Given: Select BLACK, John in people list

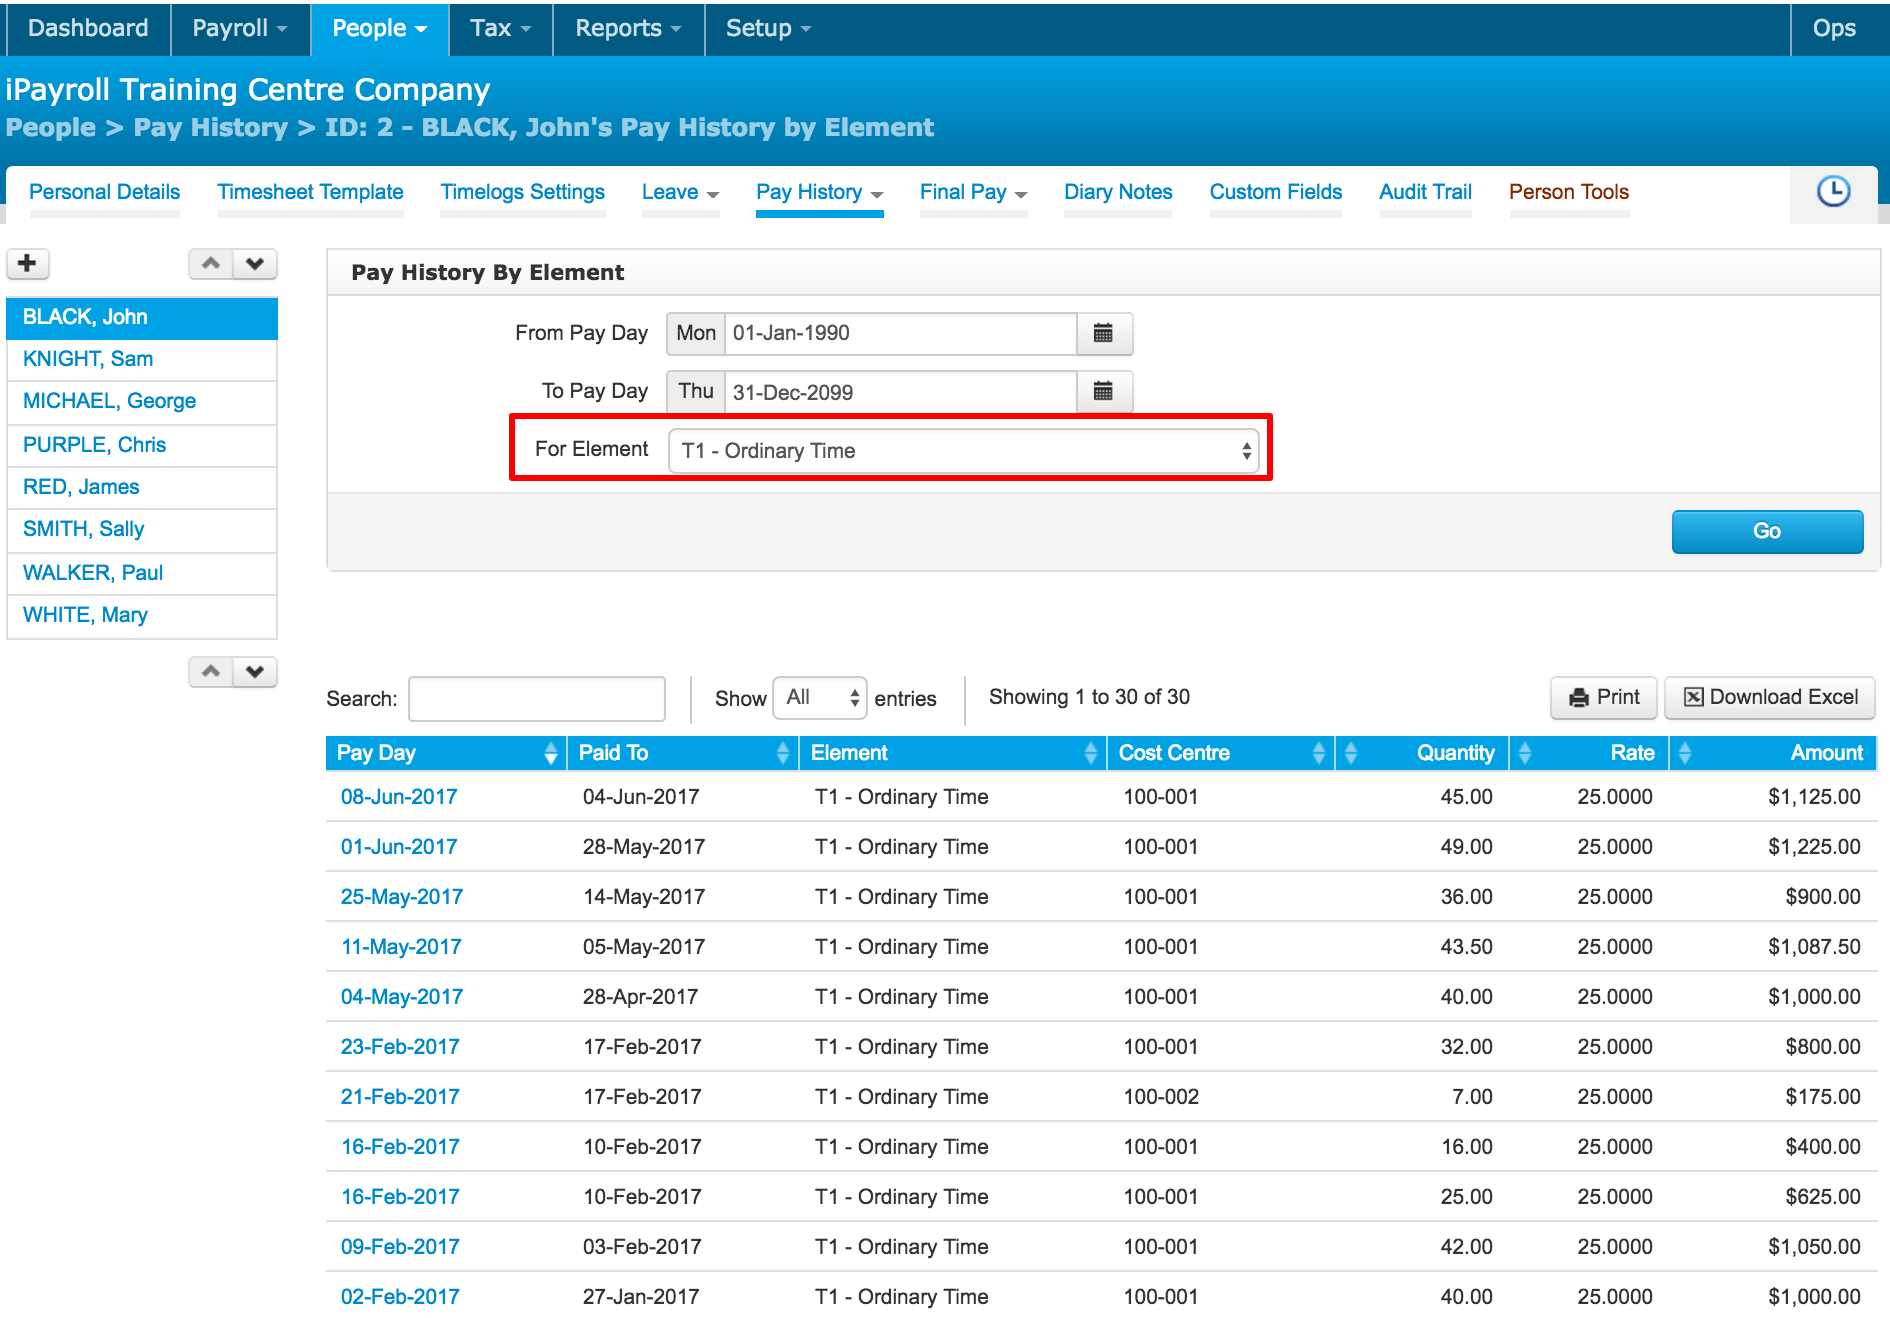Looking at the screenshot, I should tap(142, 317).
